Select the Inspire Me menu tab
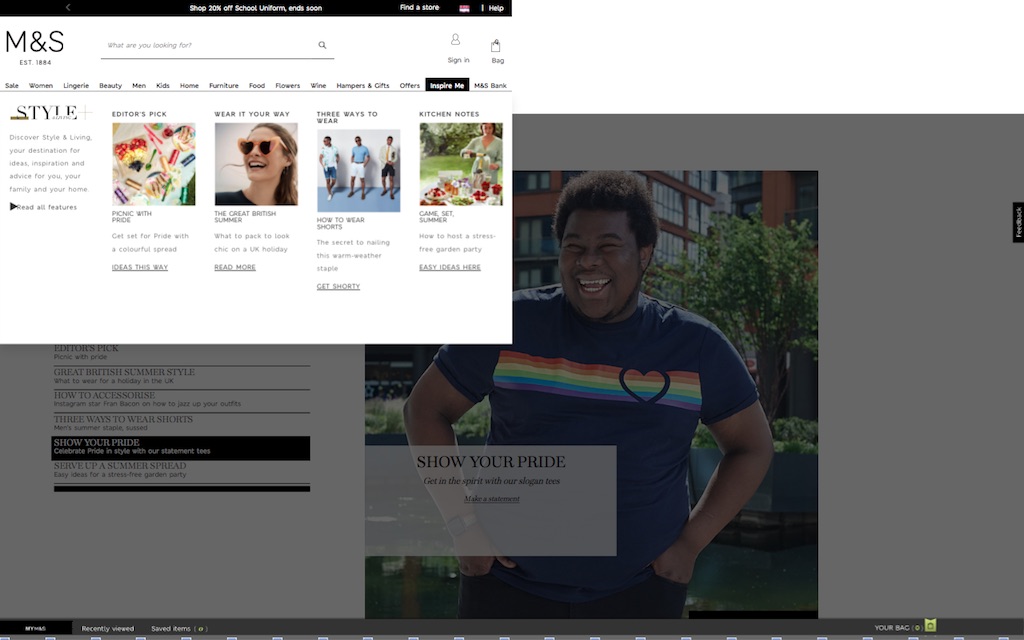The image size is (1024, 640). 447,86
